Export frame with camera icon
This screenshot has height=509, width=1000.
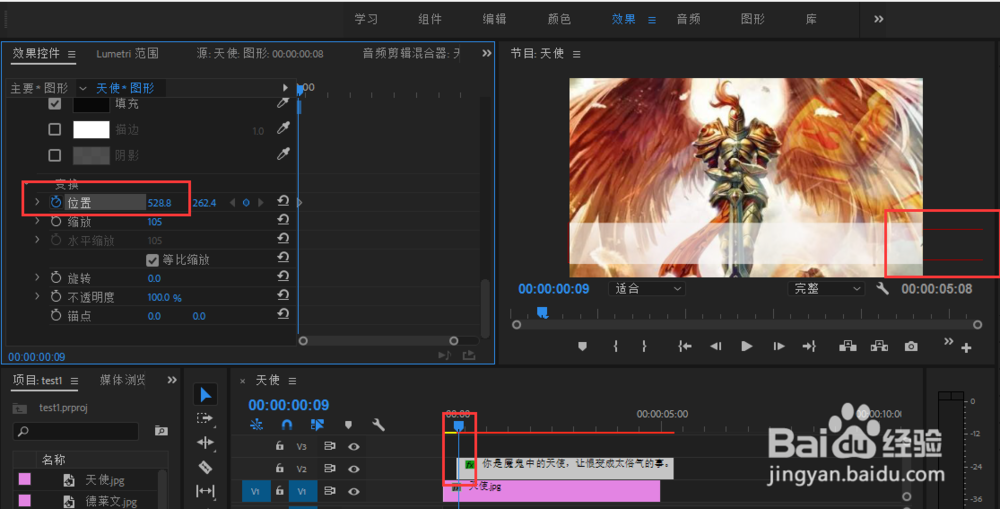click(x=911, y=346)
